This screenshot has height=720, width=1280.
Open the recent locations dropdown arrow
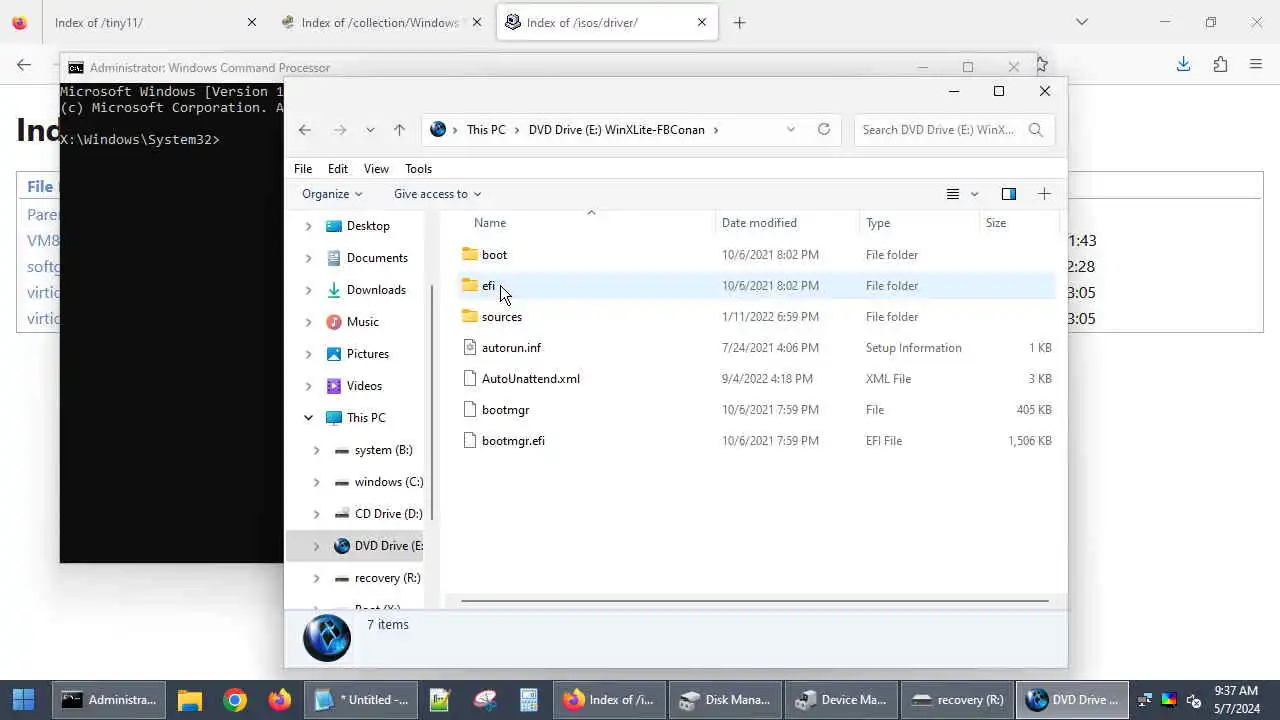370,130
